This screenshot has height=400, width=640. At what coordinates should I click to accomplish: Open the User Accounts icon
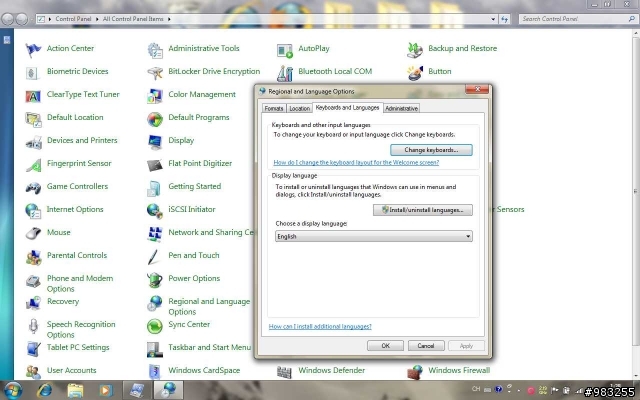(33, 372)
